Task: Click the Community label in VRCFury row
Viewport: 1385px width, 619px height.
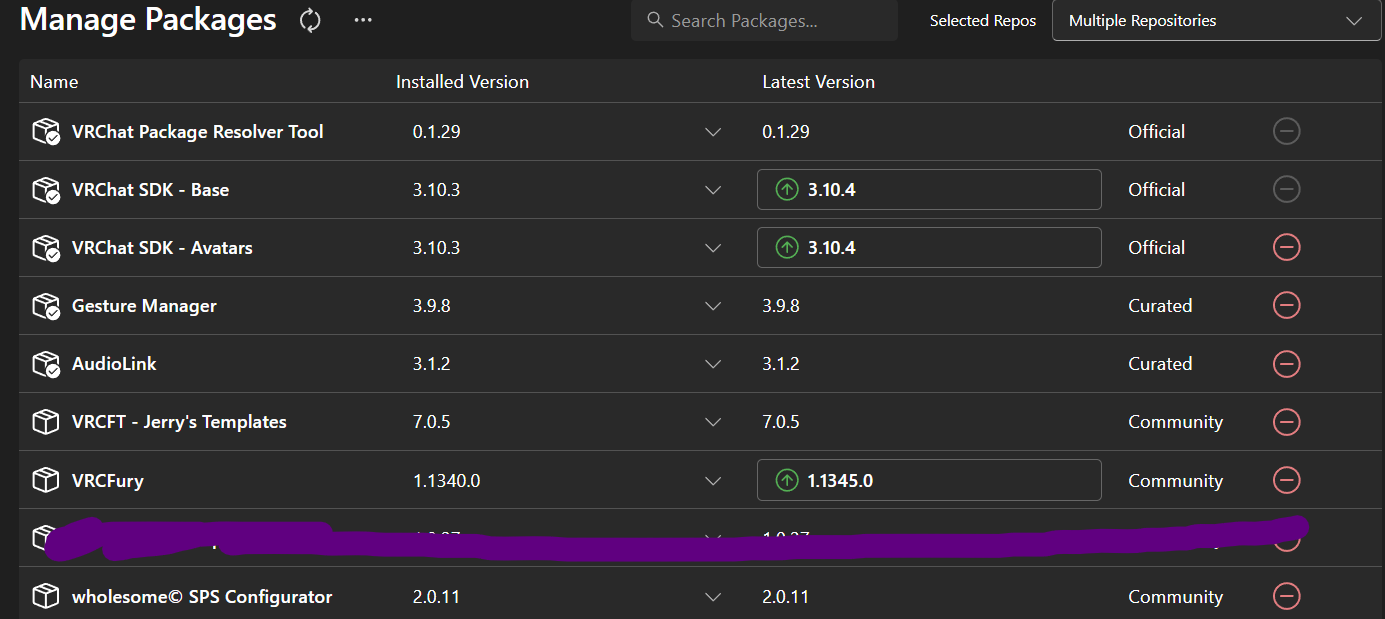Action: click(1176, 481)
